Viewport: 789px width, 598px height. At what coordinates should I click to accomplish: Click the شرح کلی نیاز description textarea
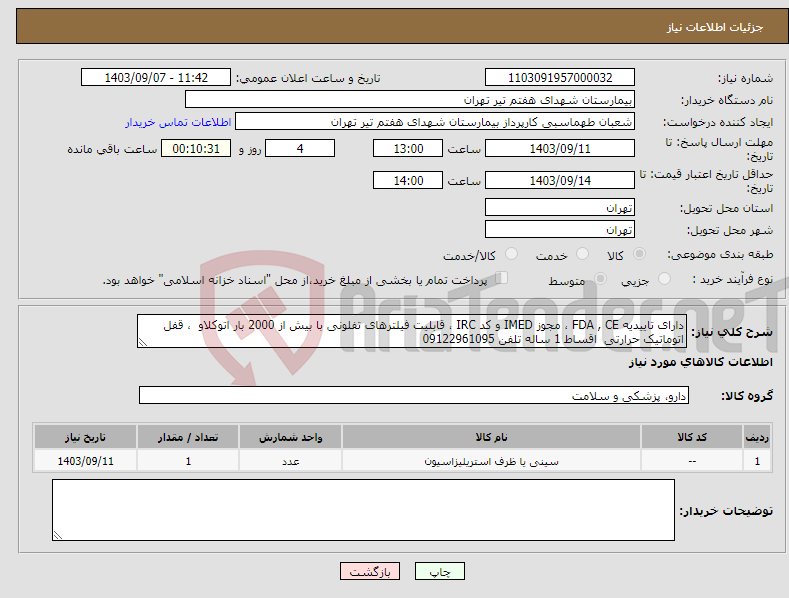click(412, 332)
